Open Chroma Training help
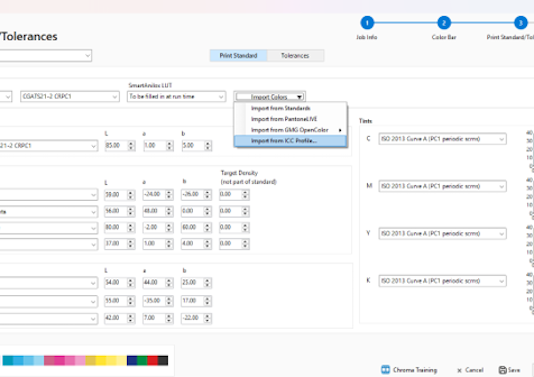The width and height of the screenshot is (534, 377). tap(409, 370)
